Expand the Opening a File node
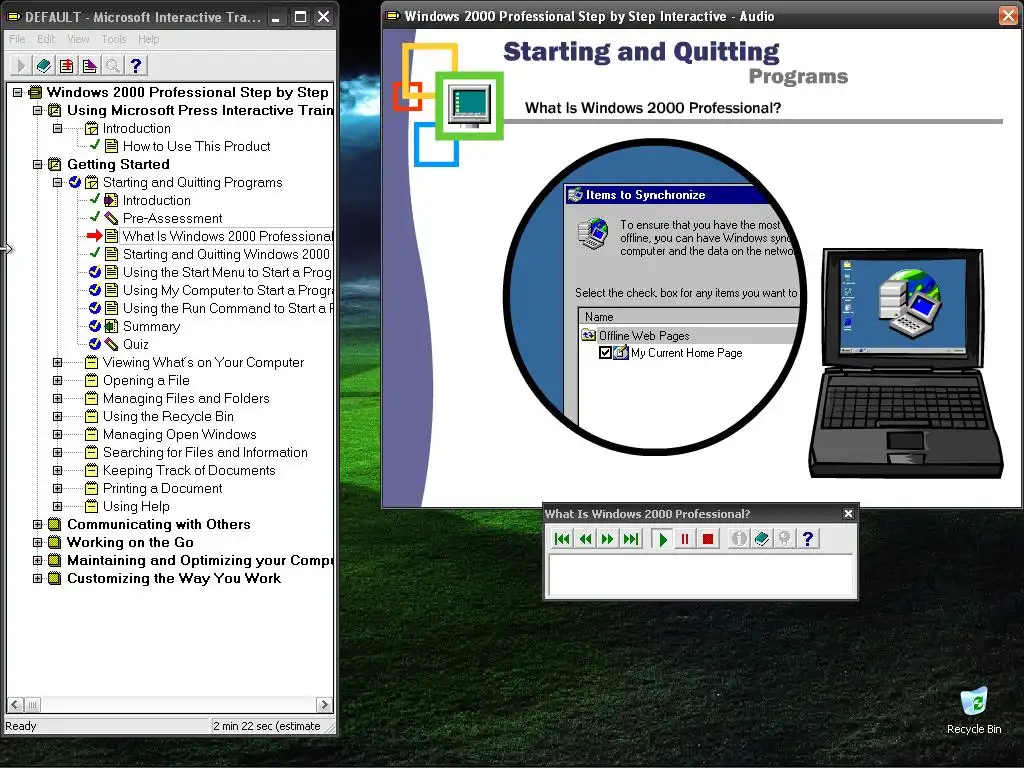Image resolution: width=1024 pixels, height=768 pixels. [57, 380]
